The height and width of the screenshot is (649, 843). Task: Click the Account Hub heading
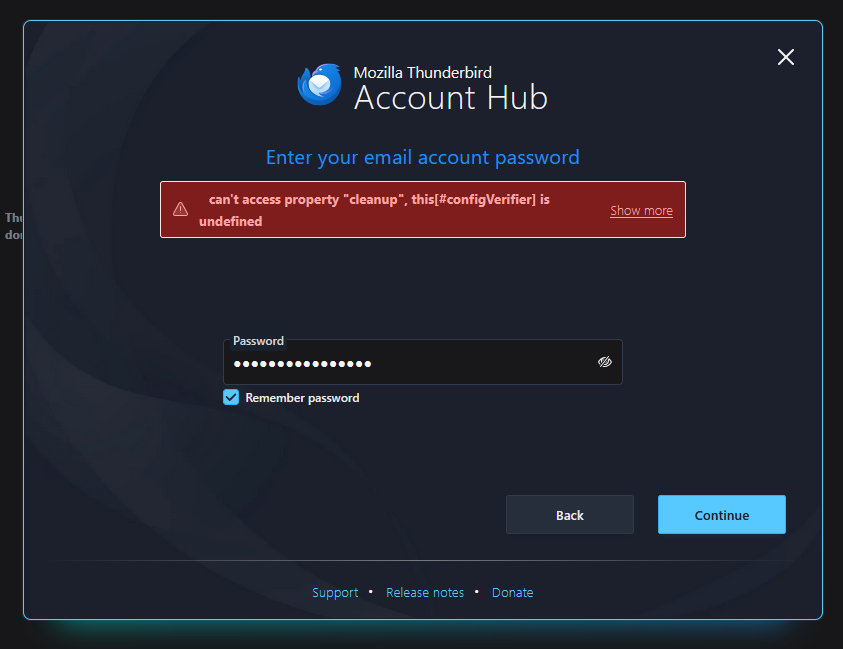pos(451,98)
